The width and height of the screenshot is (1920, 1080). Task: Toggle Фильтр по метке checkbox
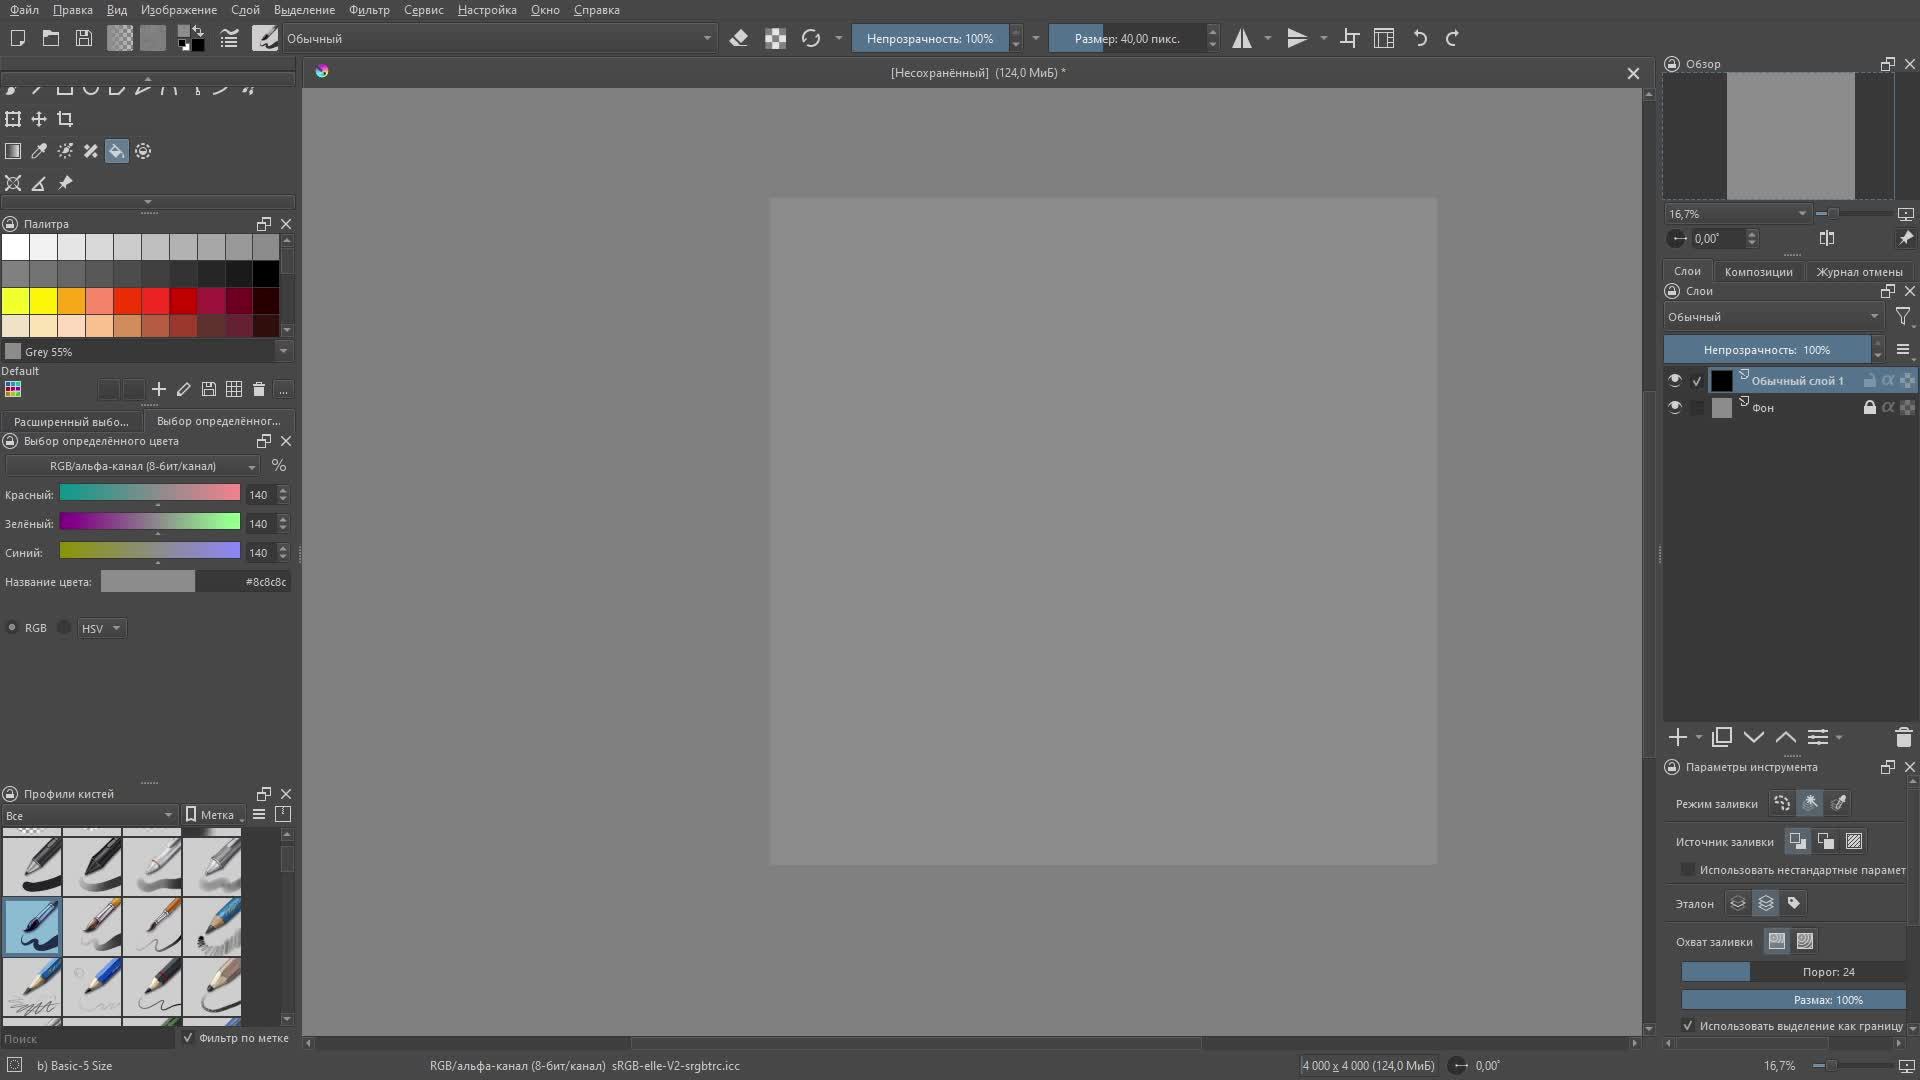click(x=188, y=1038)
